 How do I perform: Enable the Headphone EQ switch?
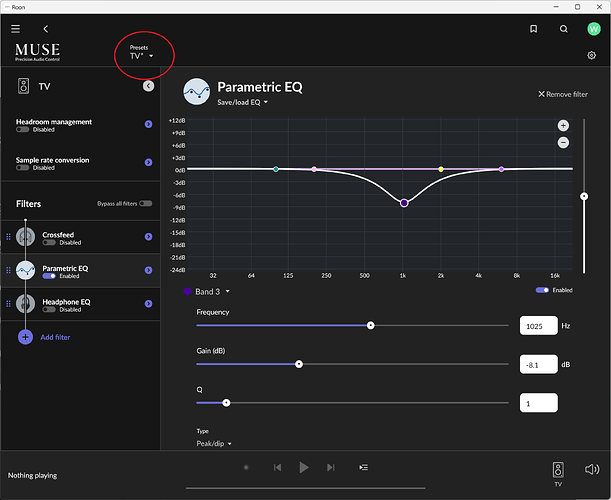click(x=49, y=309)
